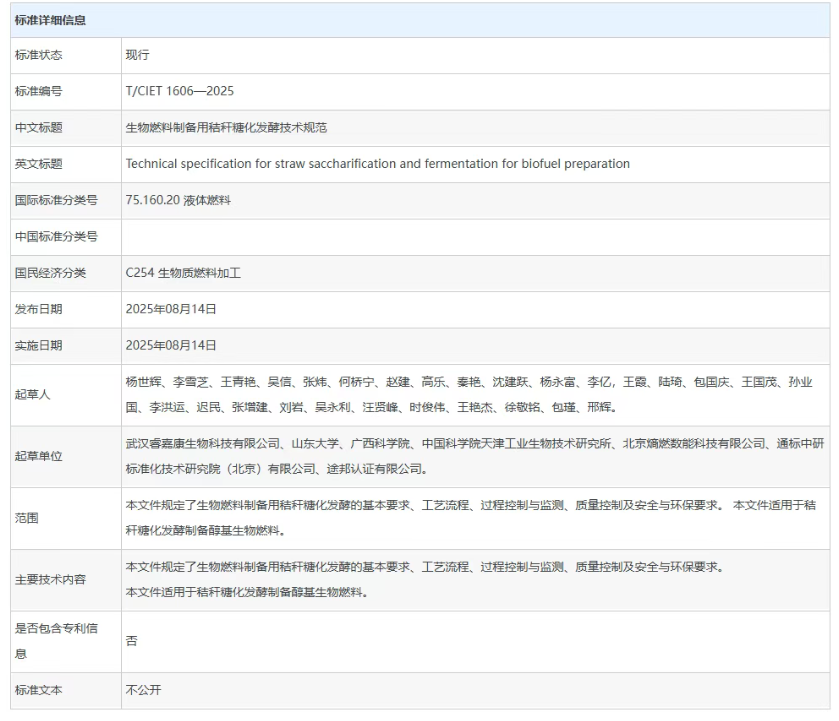
Task: Click the 标准详细信息 table header
Action: [49, 21]
